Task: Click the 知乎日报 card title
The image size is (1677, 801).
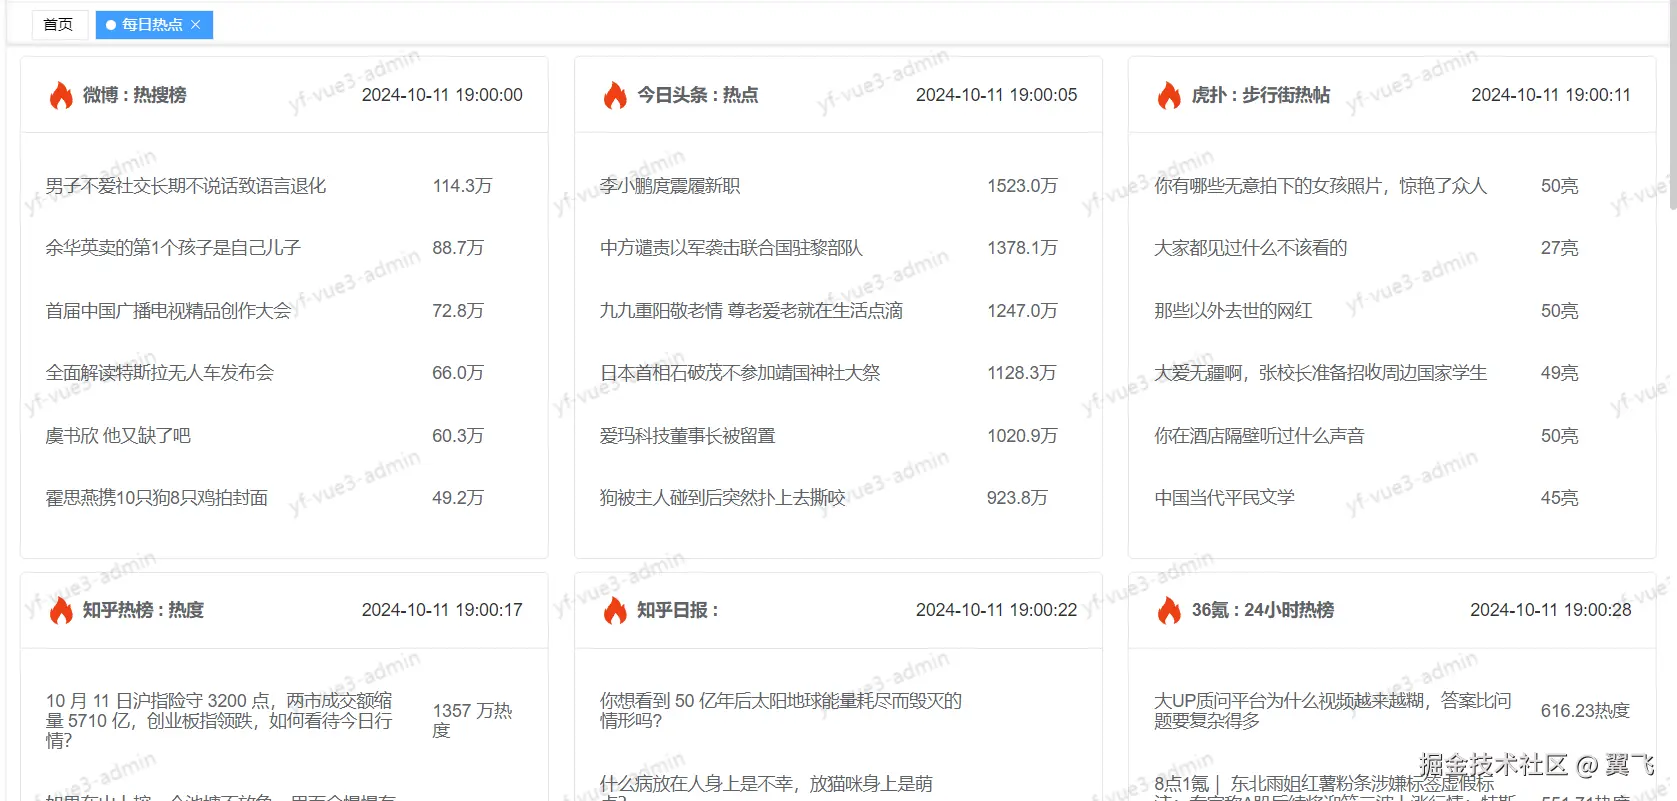Action: click(x=678, y=610)
